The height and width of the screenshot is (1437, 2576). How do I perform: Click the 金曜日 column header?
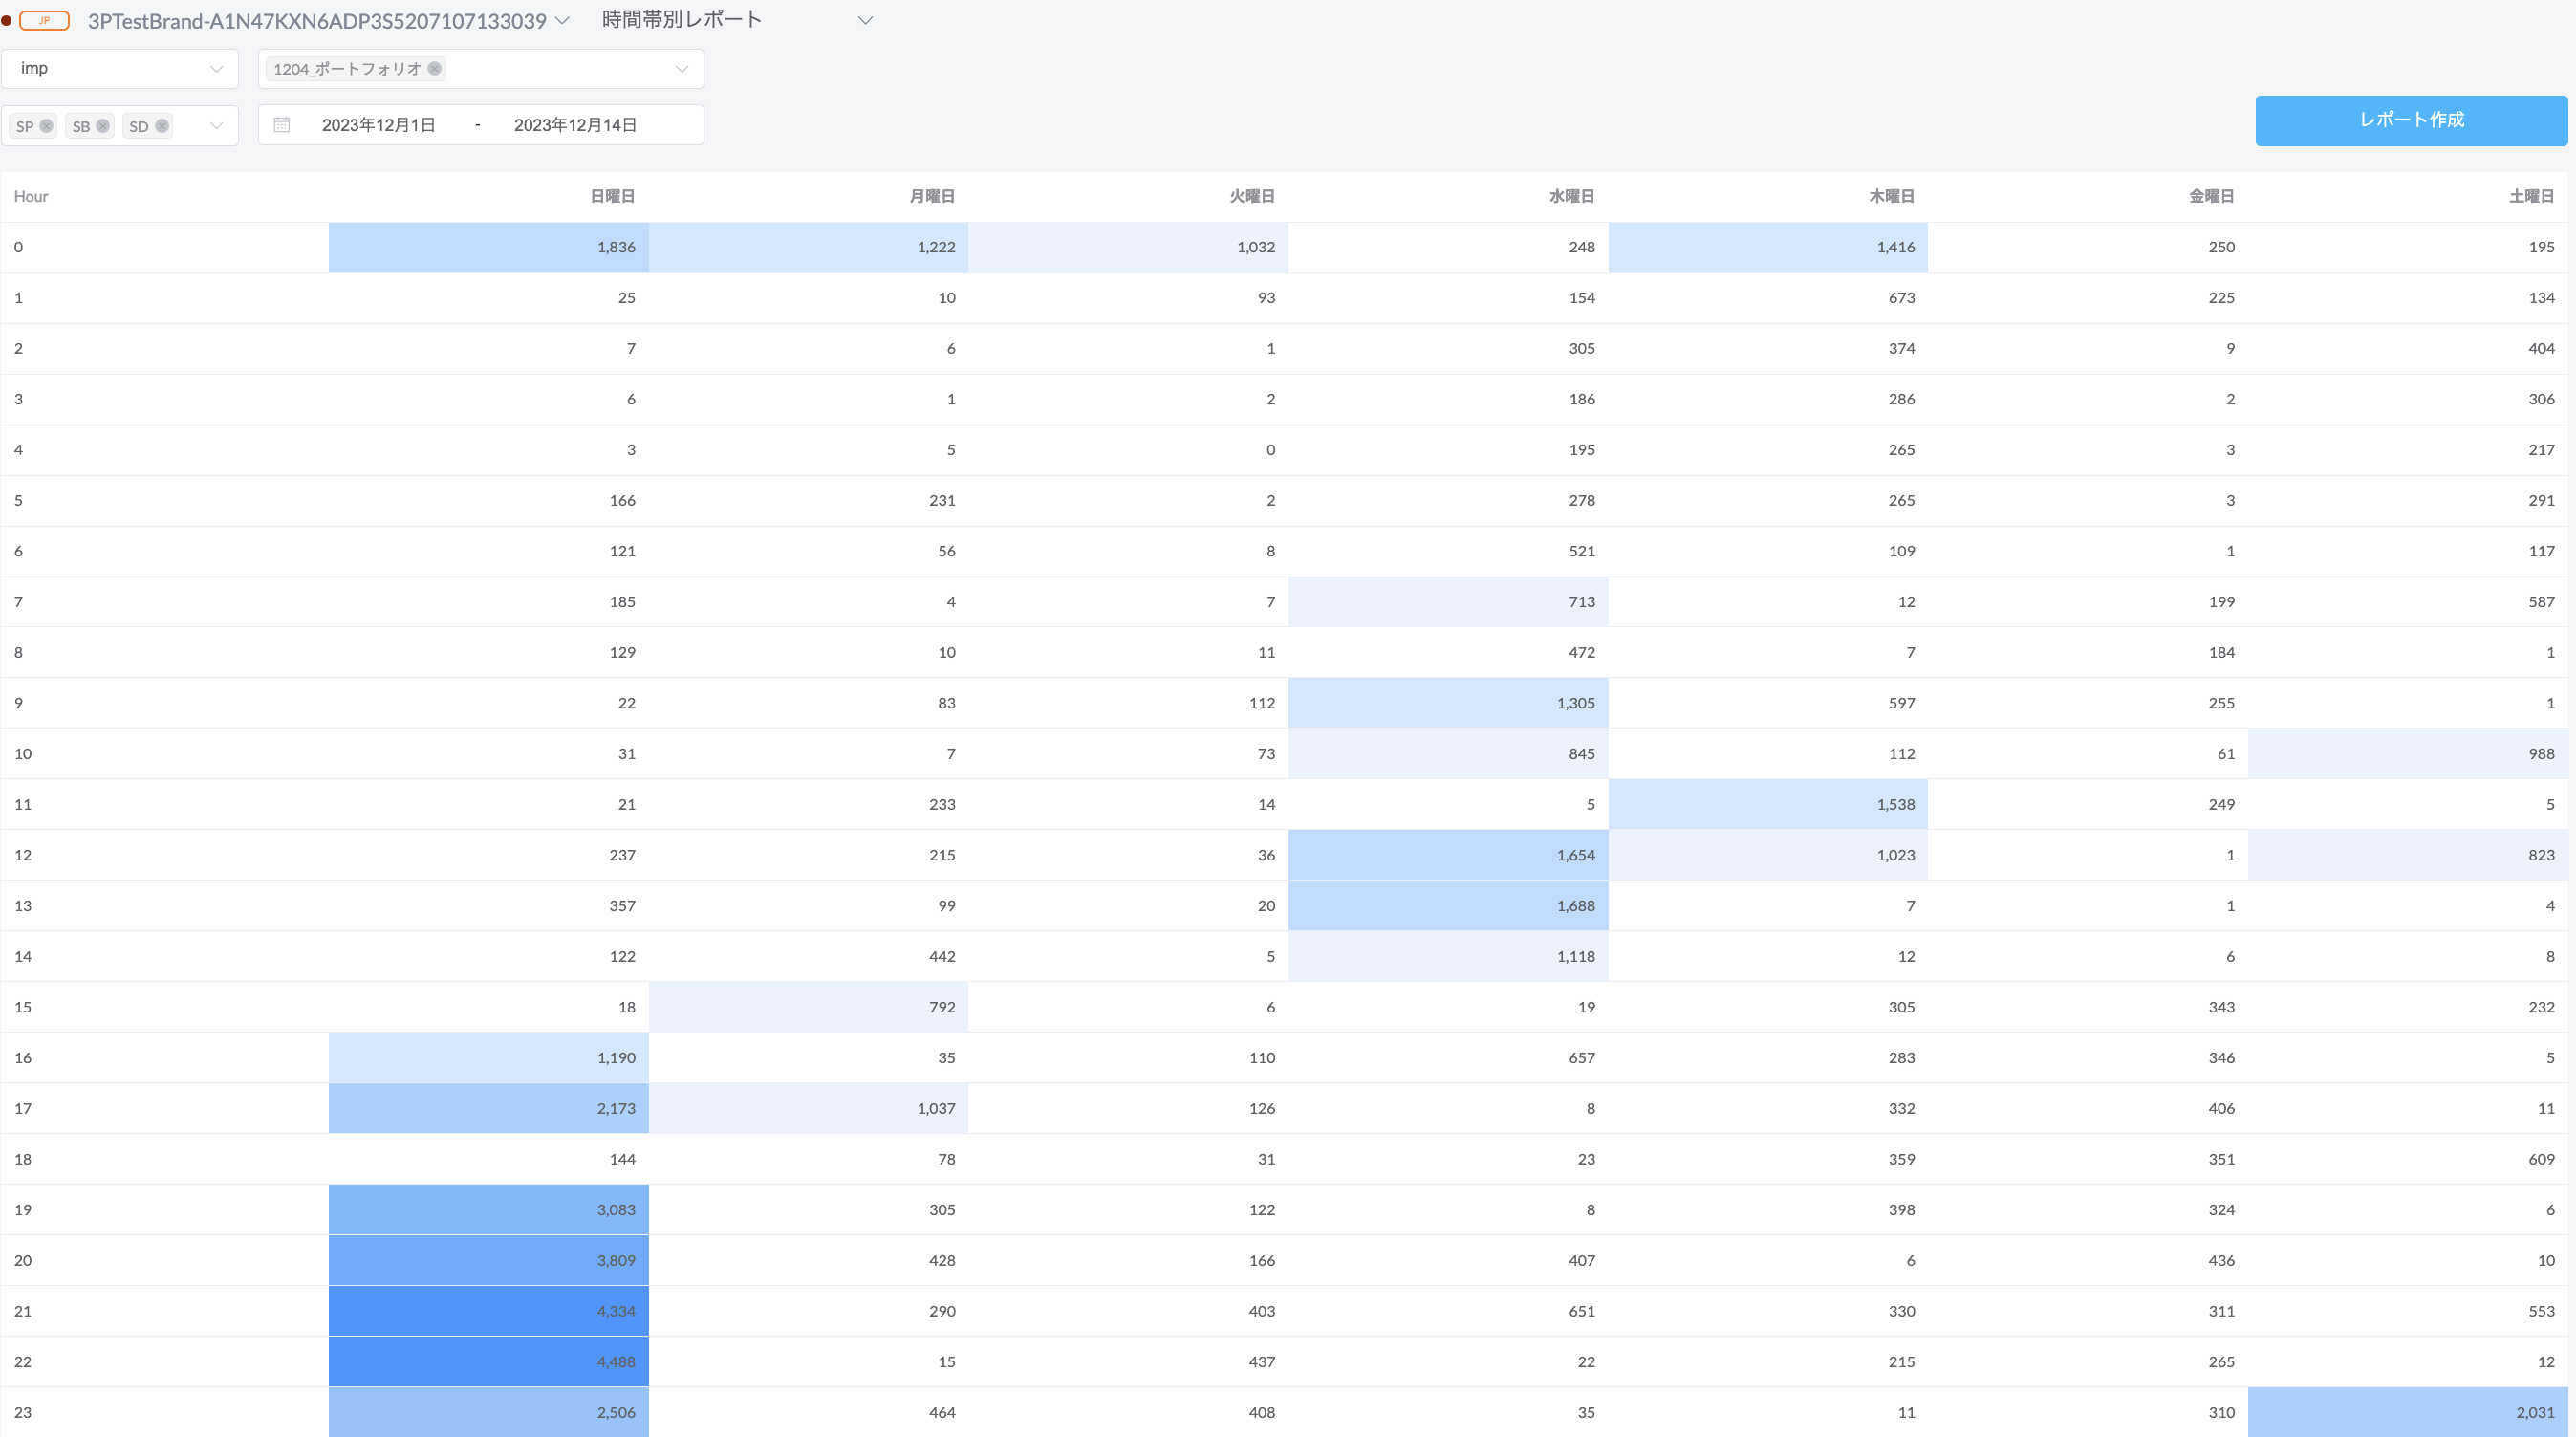point(2212,196)
